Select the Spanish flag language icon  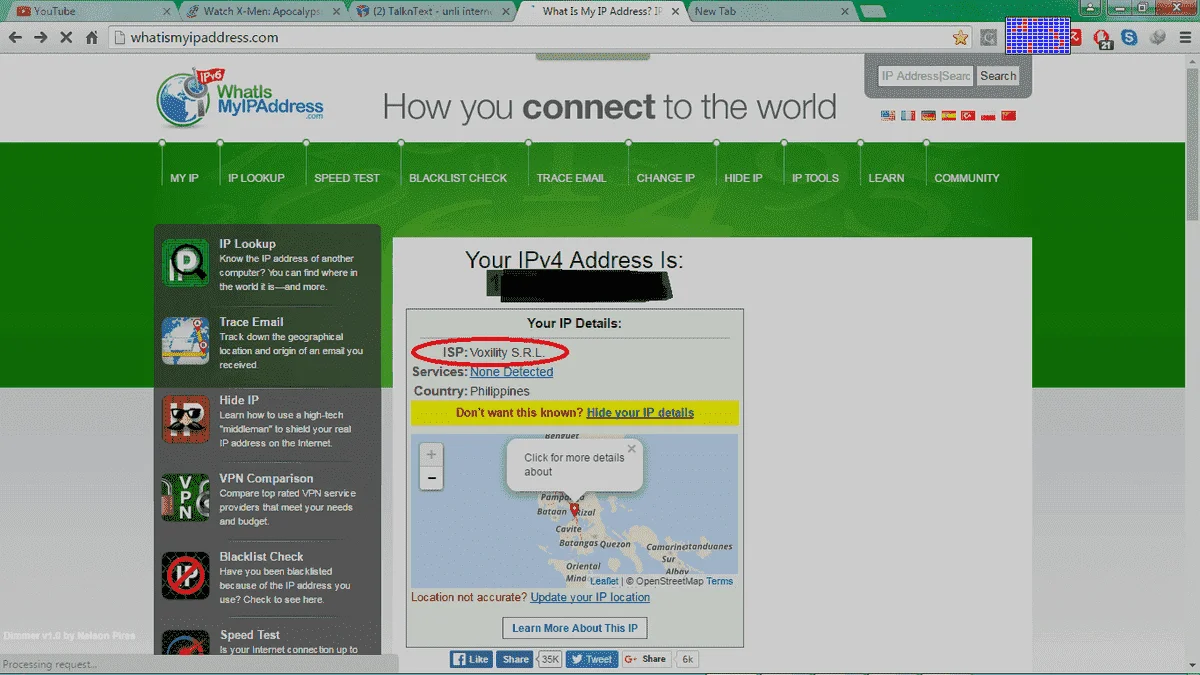pyautogui.click(x=948, y=116)
